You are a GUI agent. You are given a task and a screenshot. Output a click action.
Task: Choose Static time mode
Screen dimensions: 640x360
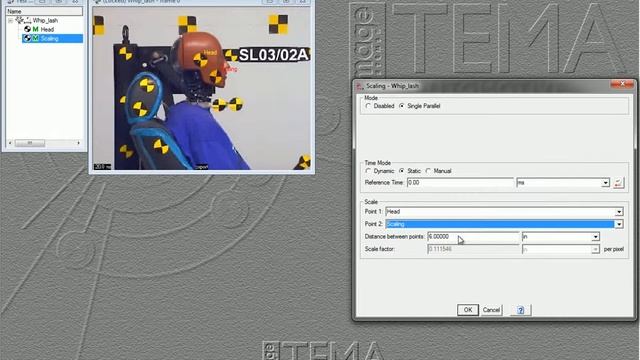402,171
